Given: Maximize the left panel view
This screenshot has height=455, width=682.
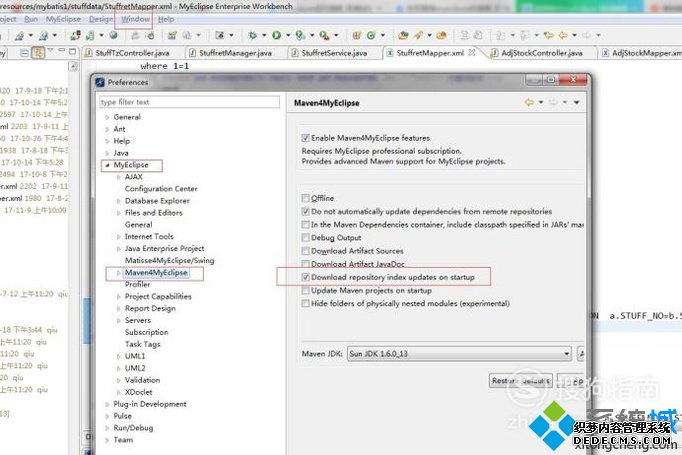Looking at the screenshot, I should (72, 51).
